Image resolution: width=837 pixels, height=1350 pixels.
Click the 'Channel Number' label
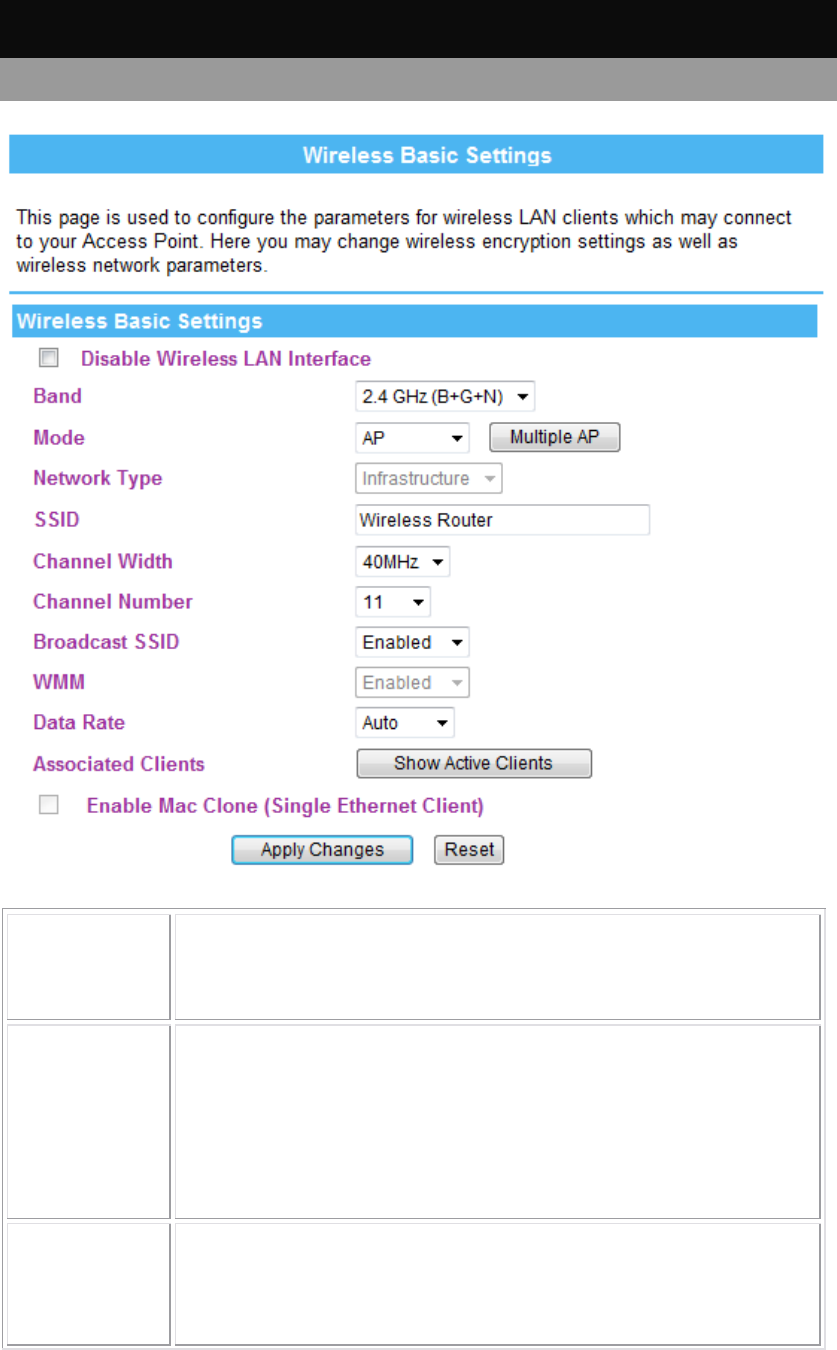[x=113, y=603]
